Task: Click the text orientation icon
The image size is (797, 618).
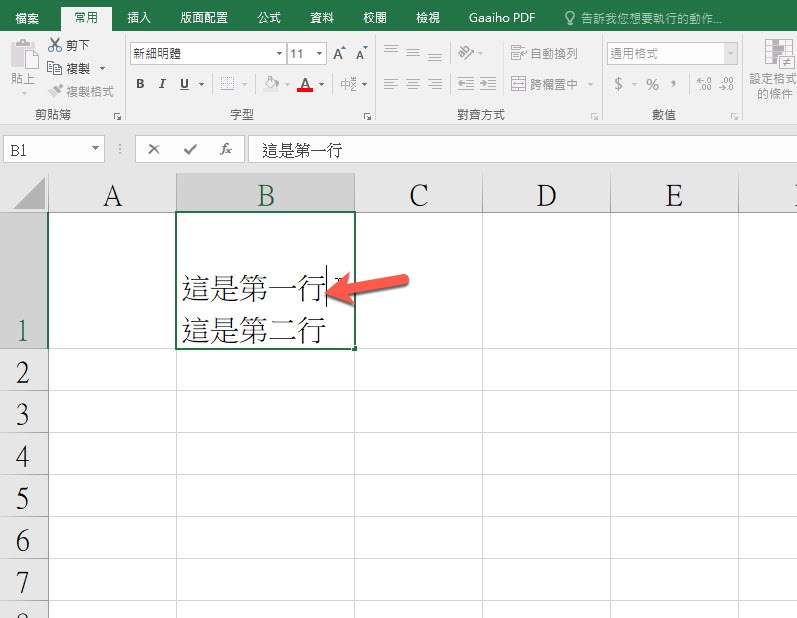Action: 466,52
